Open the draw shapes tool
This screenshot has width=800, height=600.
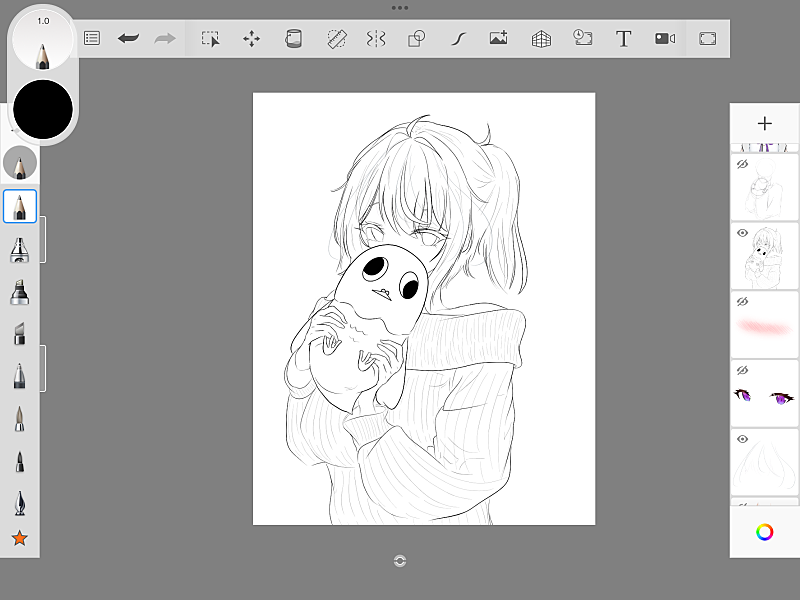click(416, 39)
